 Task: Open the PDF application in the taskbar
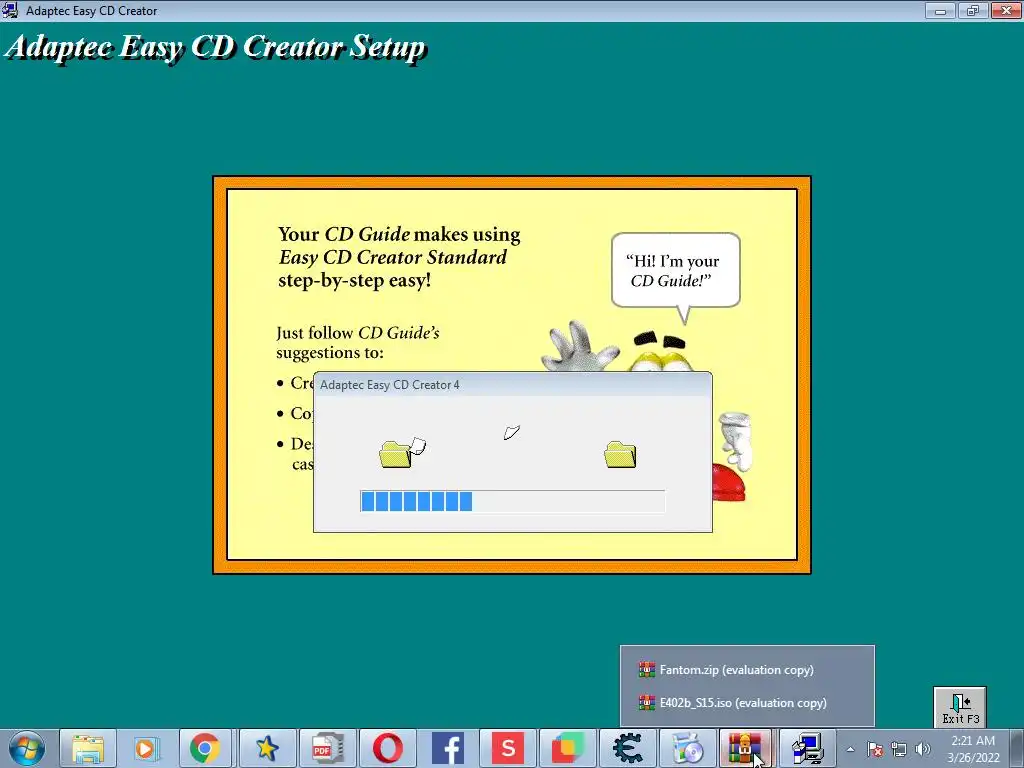(x=327, y=748)
